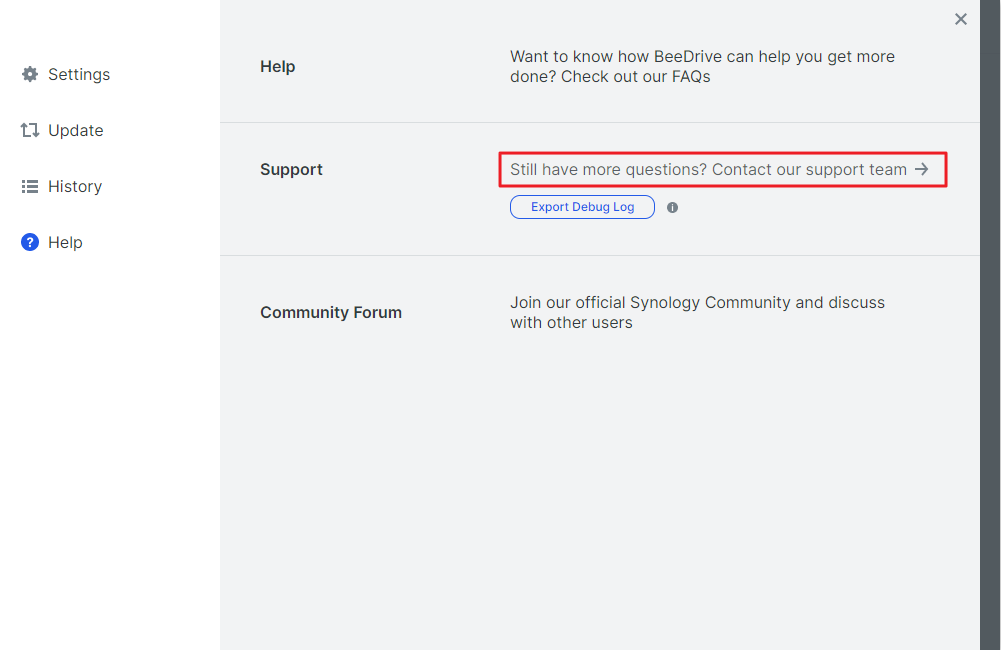1001x650 pixels.
Task: Open the Settings section label
Action: click(79, 75)
